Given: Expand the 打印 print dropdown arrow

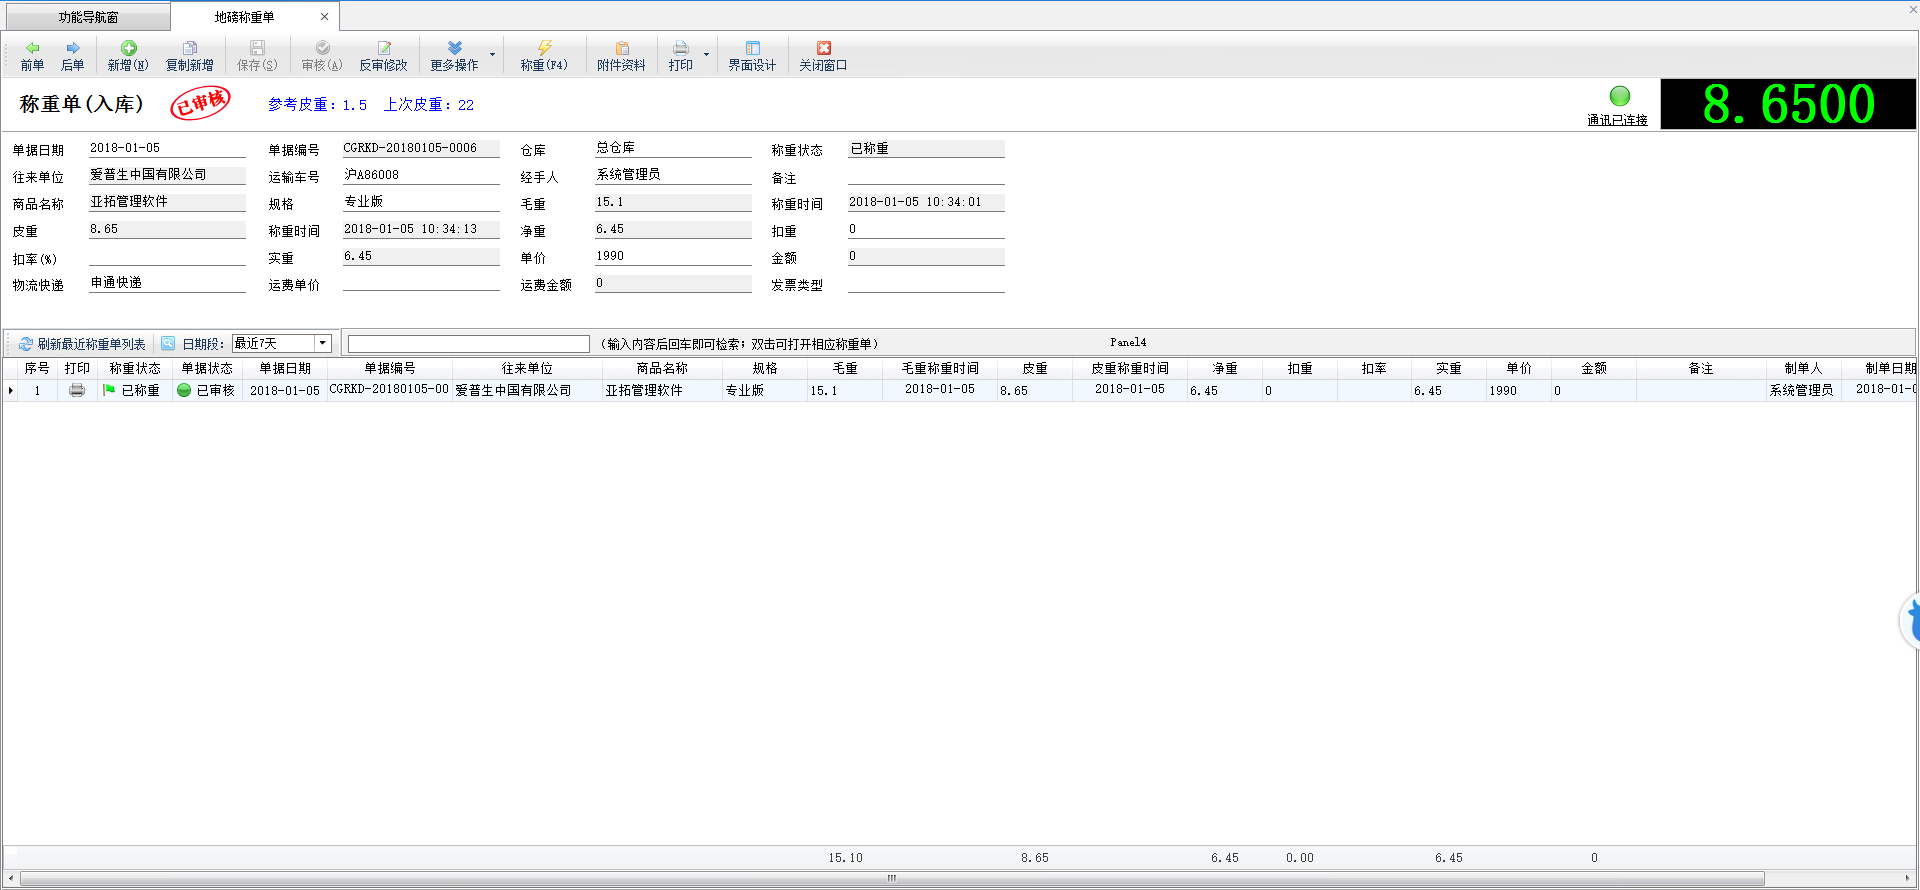Looking at the screenshot, I should (x=706, y=55).
